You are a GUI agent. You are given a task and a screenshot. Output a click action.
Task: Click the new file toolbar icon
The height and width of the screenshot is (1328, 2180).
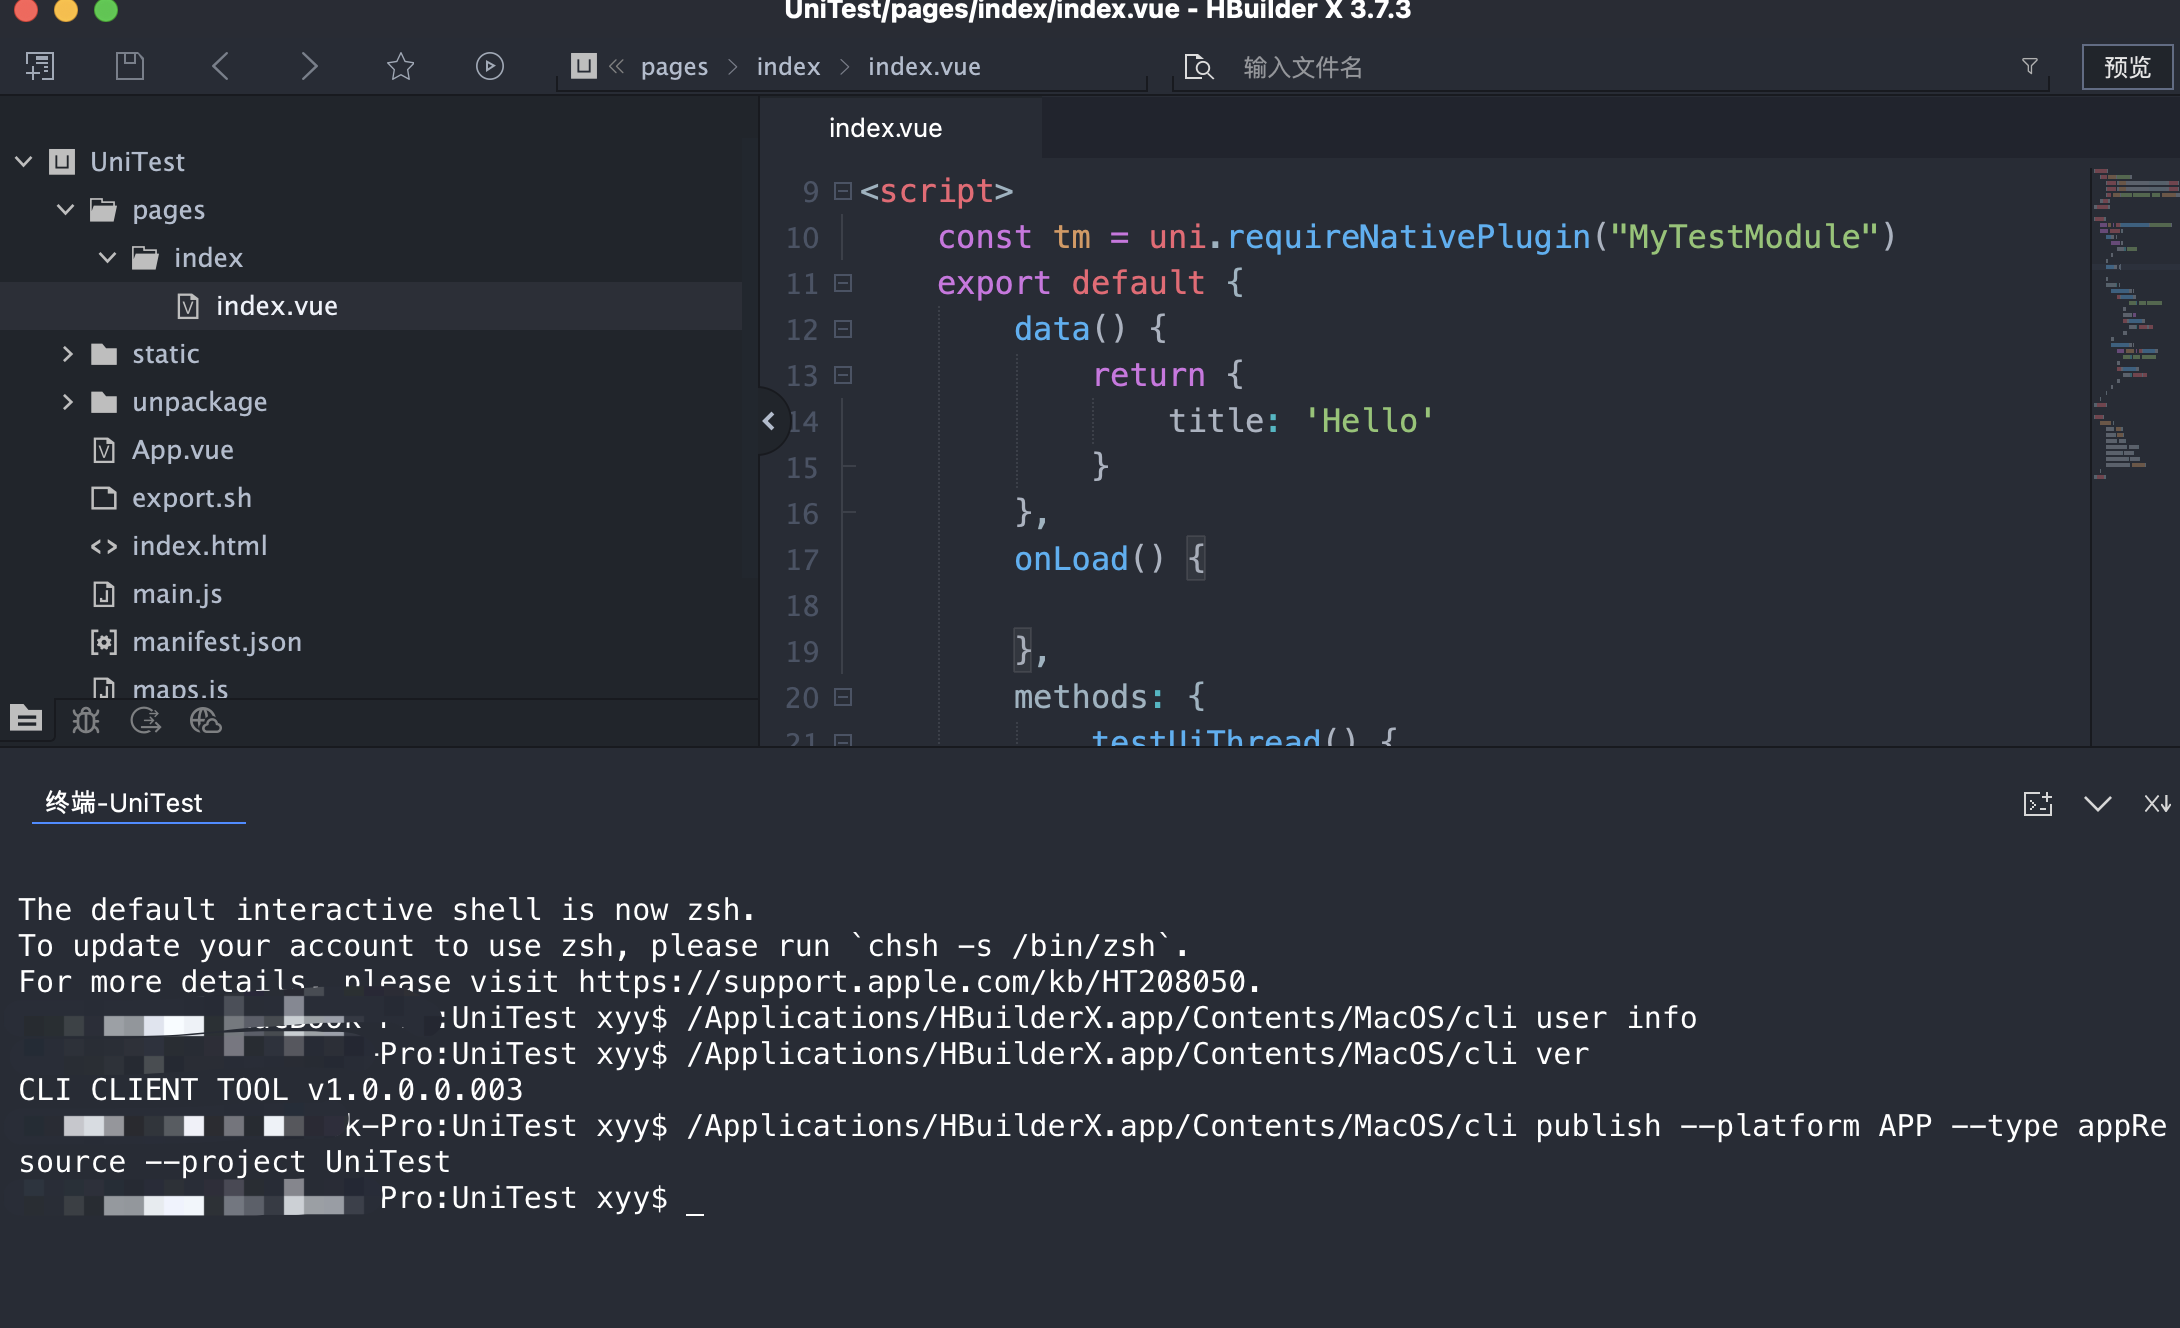(40, 66)
